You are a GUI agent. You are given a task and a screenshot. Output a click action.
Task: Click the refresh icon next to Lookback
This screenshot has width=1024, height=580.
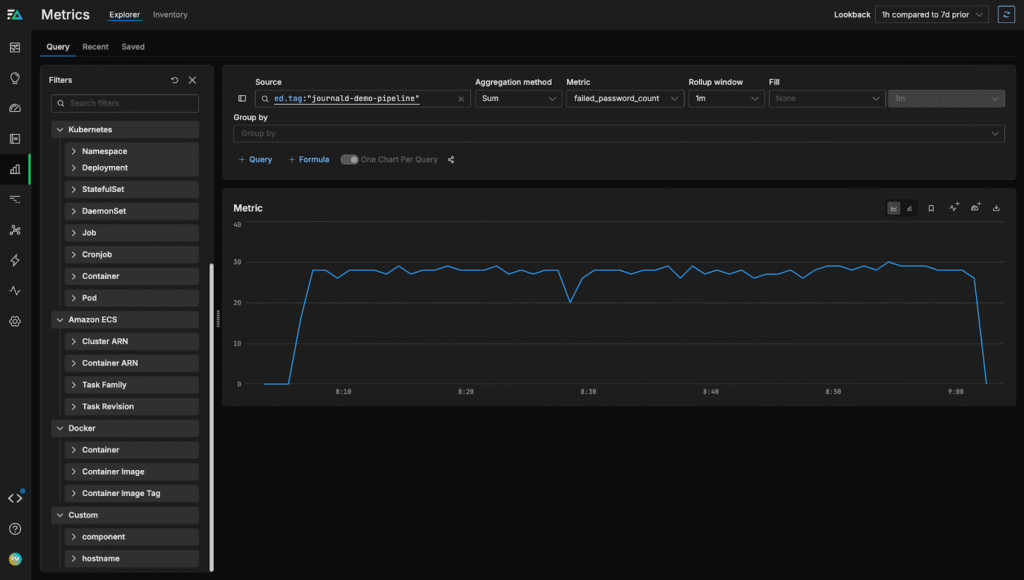pyautogui.click(x=1006, y=15)
